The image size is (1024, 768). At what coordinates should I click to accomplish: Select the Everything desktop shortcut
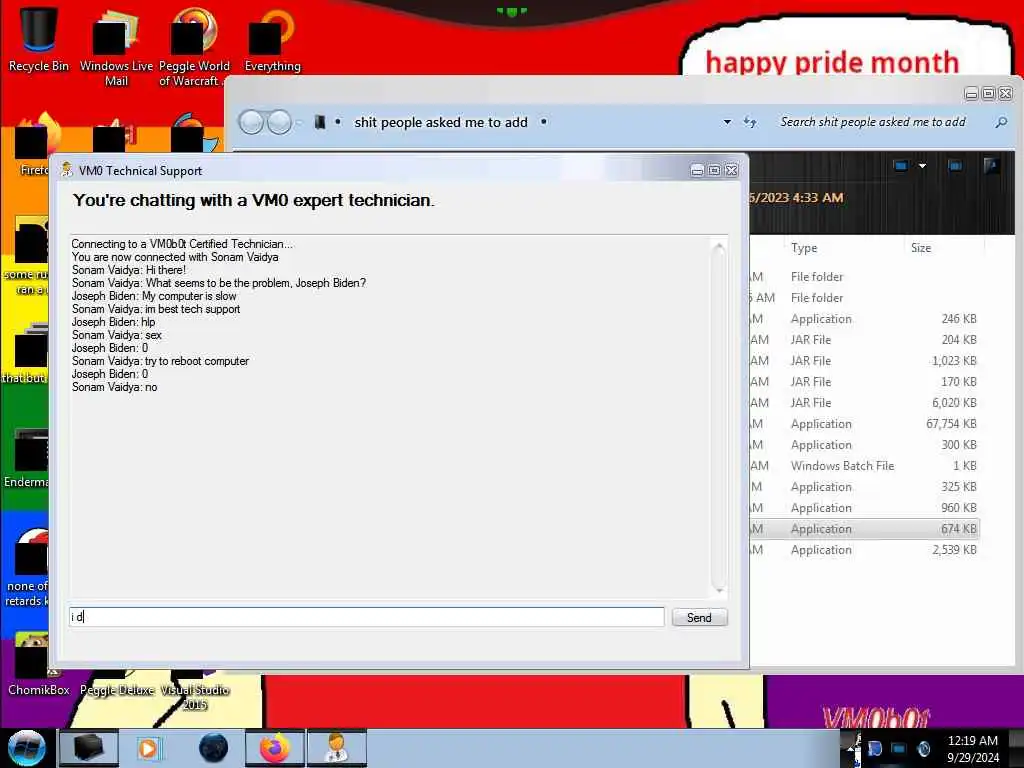[x=272, y=40]
